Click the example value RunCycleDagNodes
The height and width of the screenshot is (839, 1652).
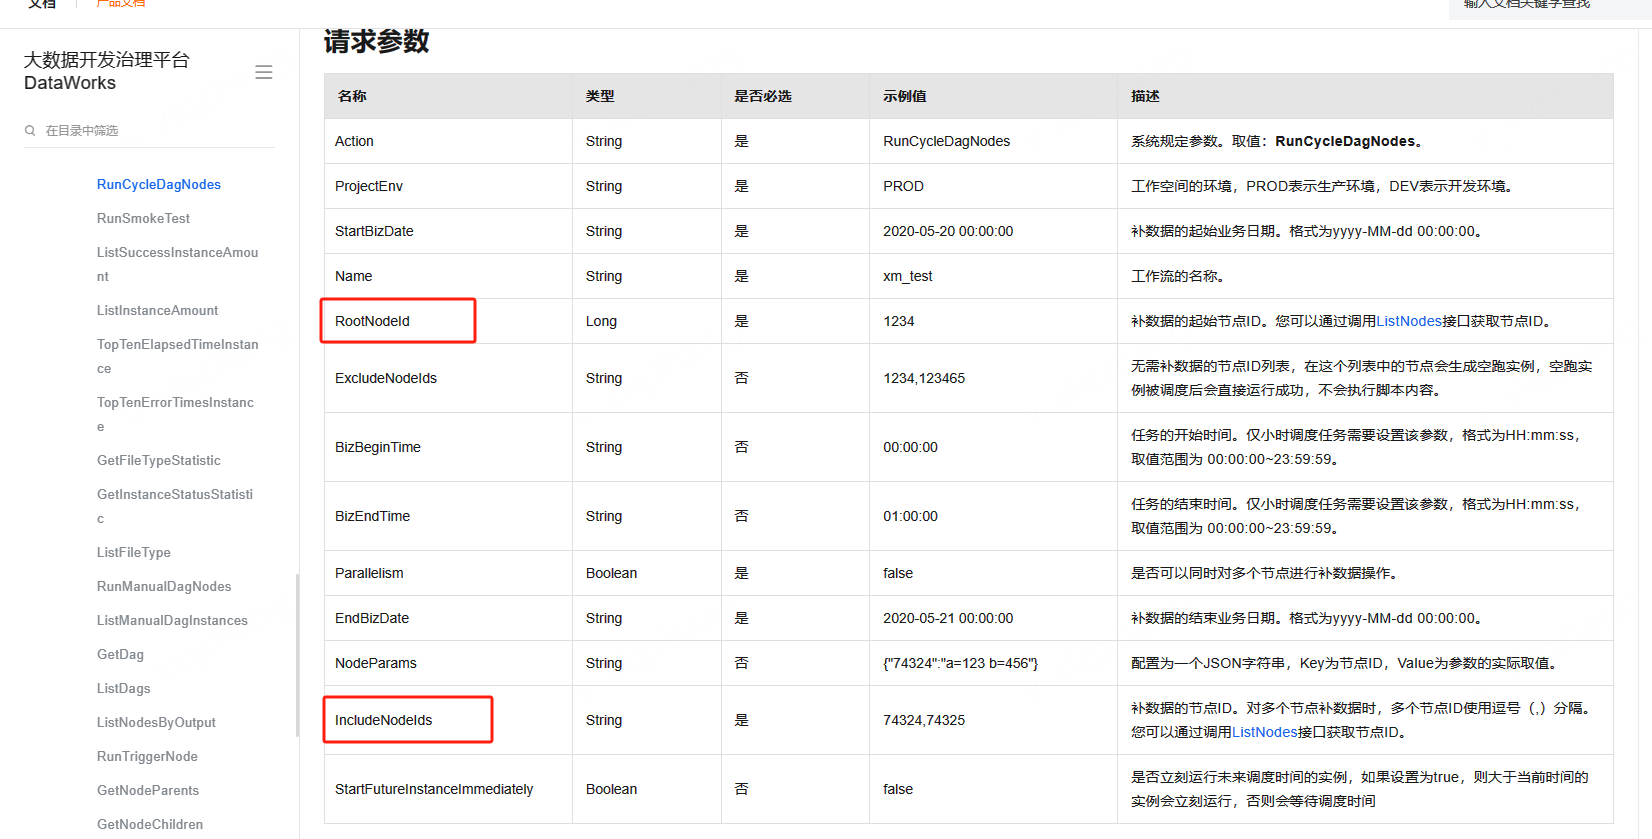(946, 141)
